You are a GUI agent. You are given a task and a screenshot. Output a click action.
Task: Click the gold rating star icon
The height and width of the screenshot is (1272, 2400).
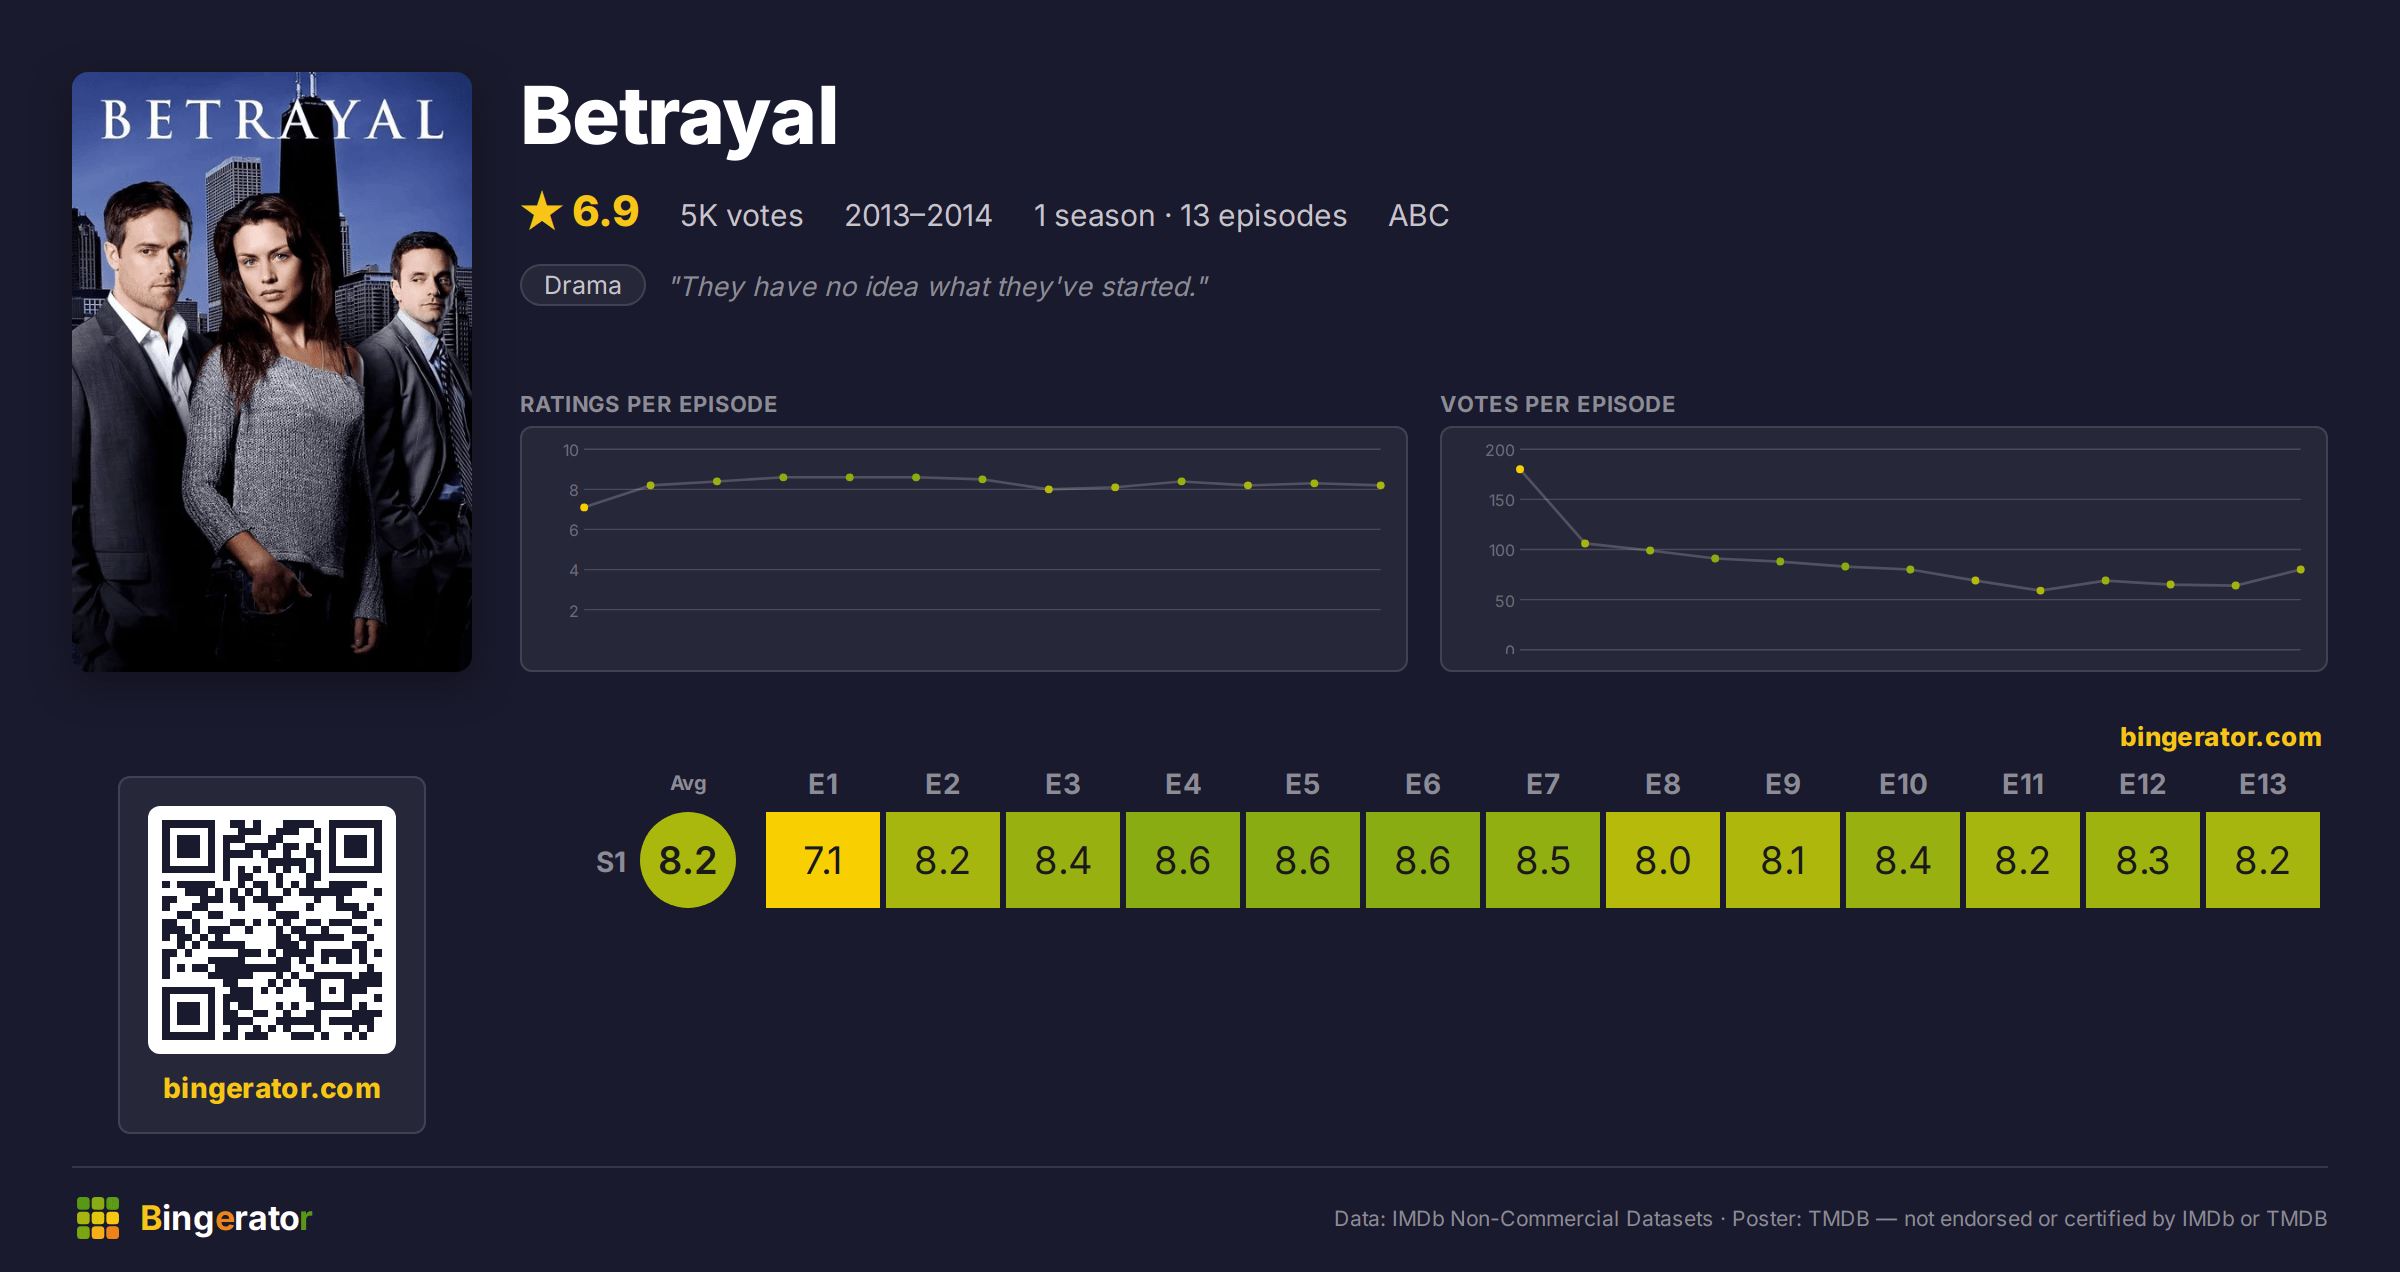pos(542,211)
